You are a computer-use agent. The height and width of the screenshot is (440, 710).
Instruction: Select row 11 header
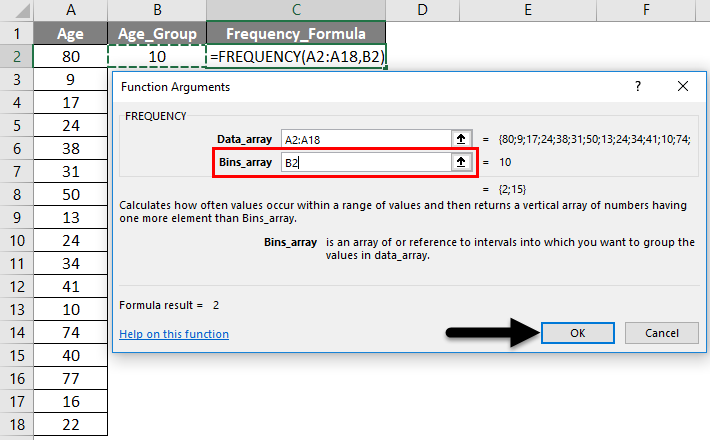point(17,263)
